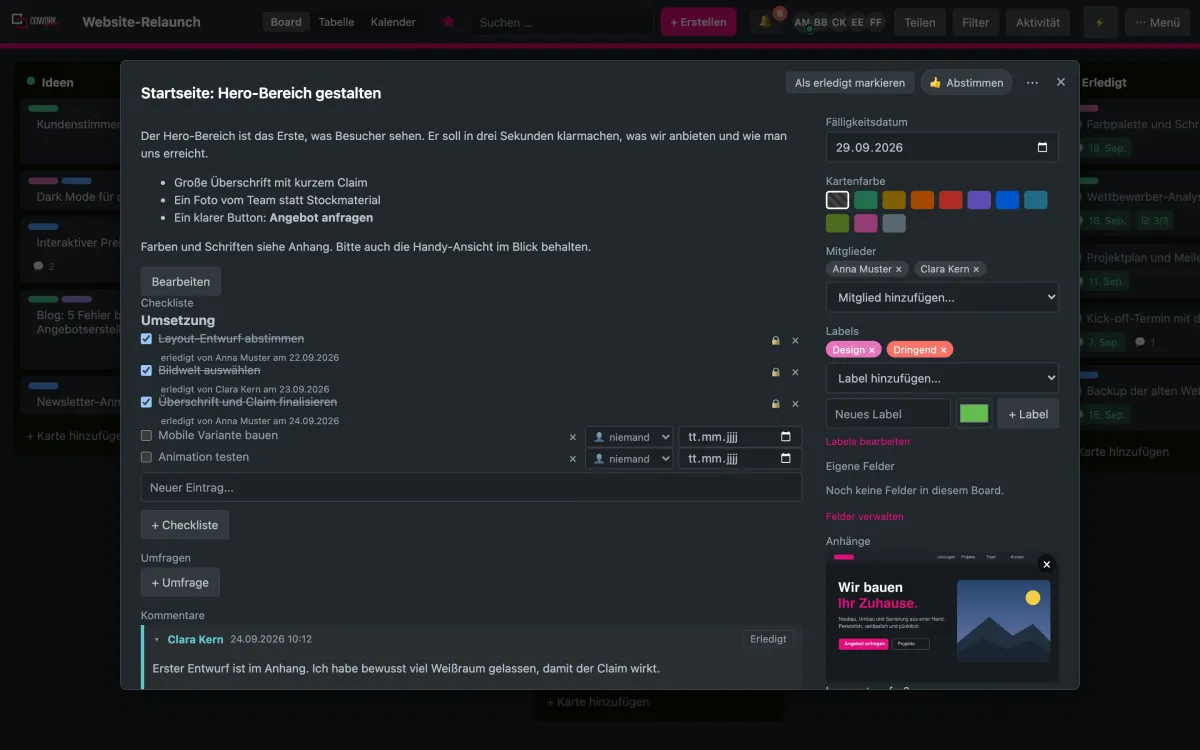Viewport: 1200px width, 750px height.
Task: Click the Labels bearbeiten link
Action: [x=868, y=441]
